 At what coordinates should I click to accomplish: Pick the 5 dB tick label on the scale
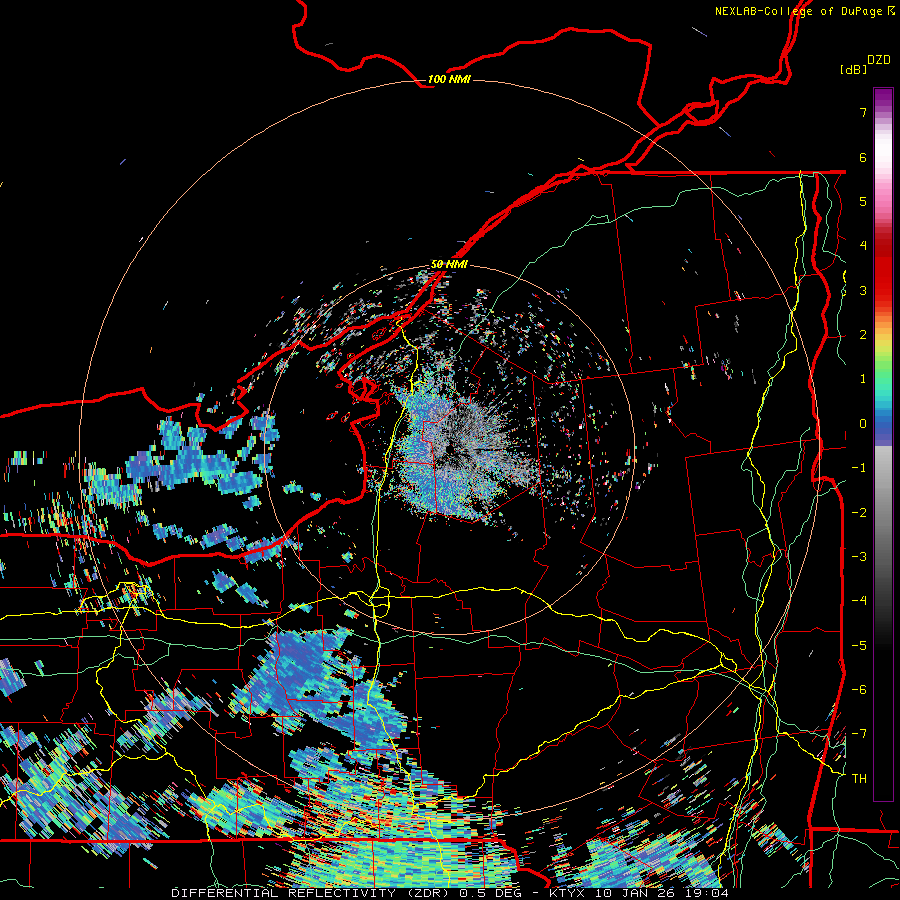(863, 201)
